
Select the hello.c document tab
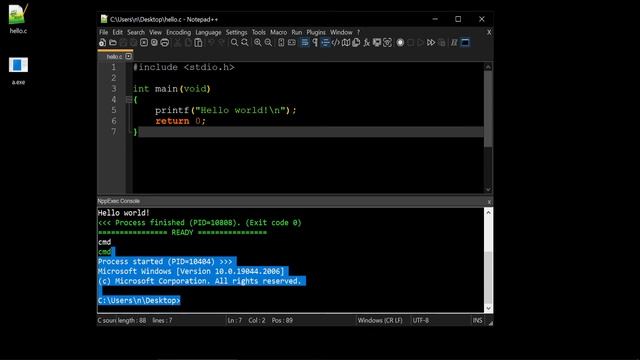(x=114, y=56)
